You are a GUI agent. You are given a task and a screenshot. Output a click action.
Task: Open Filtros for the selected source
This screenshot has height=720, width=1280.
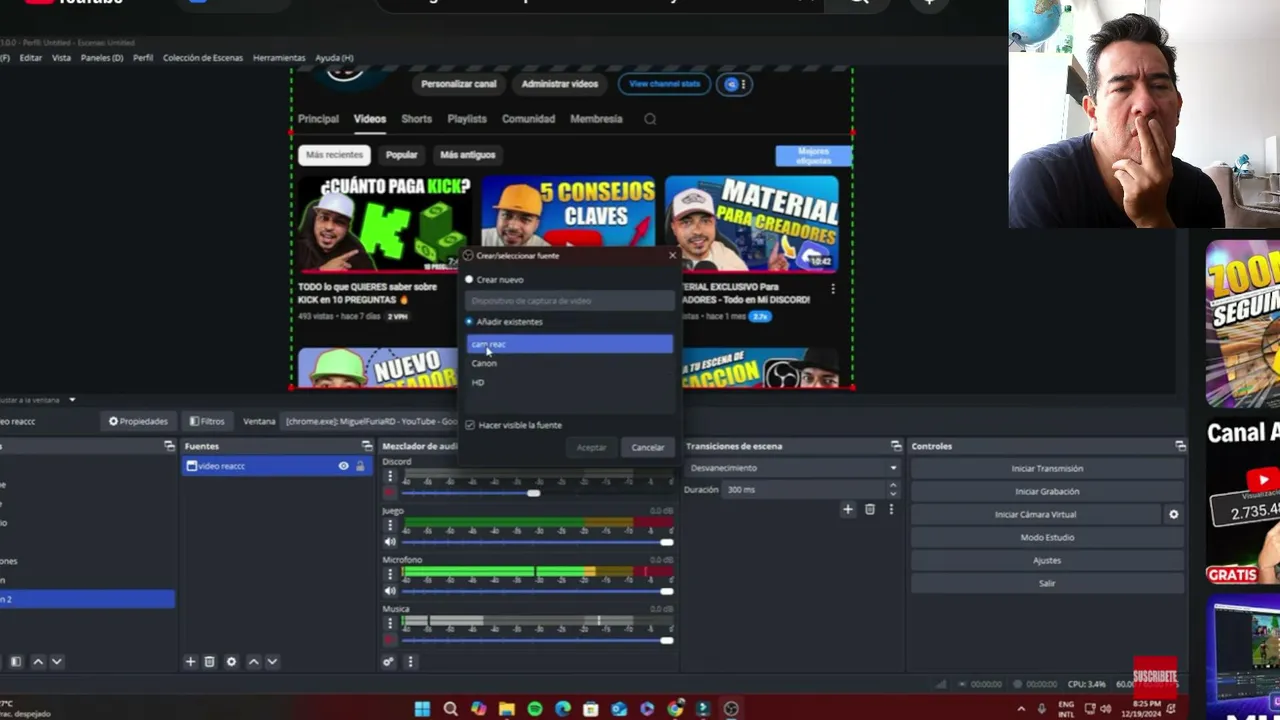click(x=207, y=421)
